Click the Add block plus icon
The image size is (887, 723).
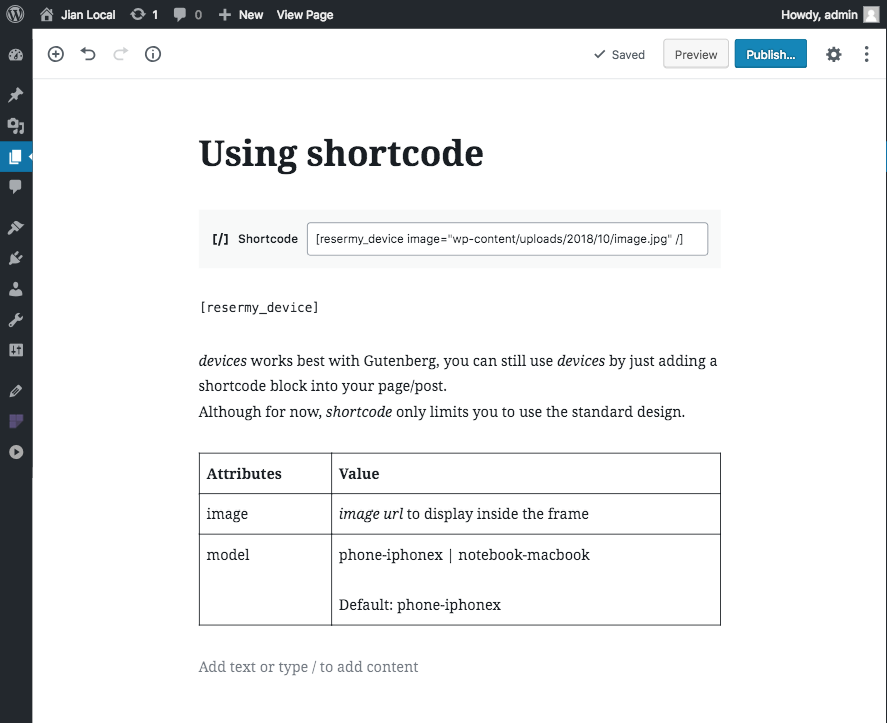point(55,54)
